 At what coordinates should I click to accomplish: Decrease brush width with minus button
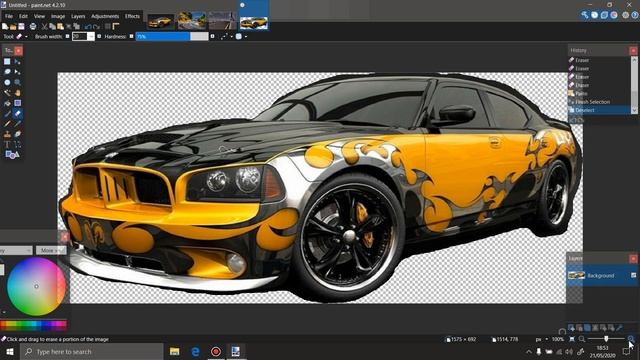coord(67,36)
